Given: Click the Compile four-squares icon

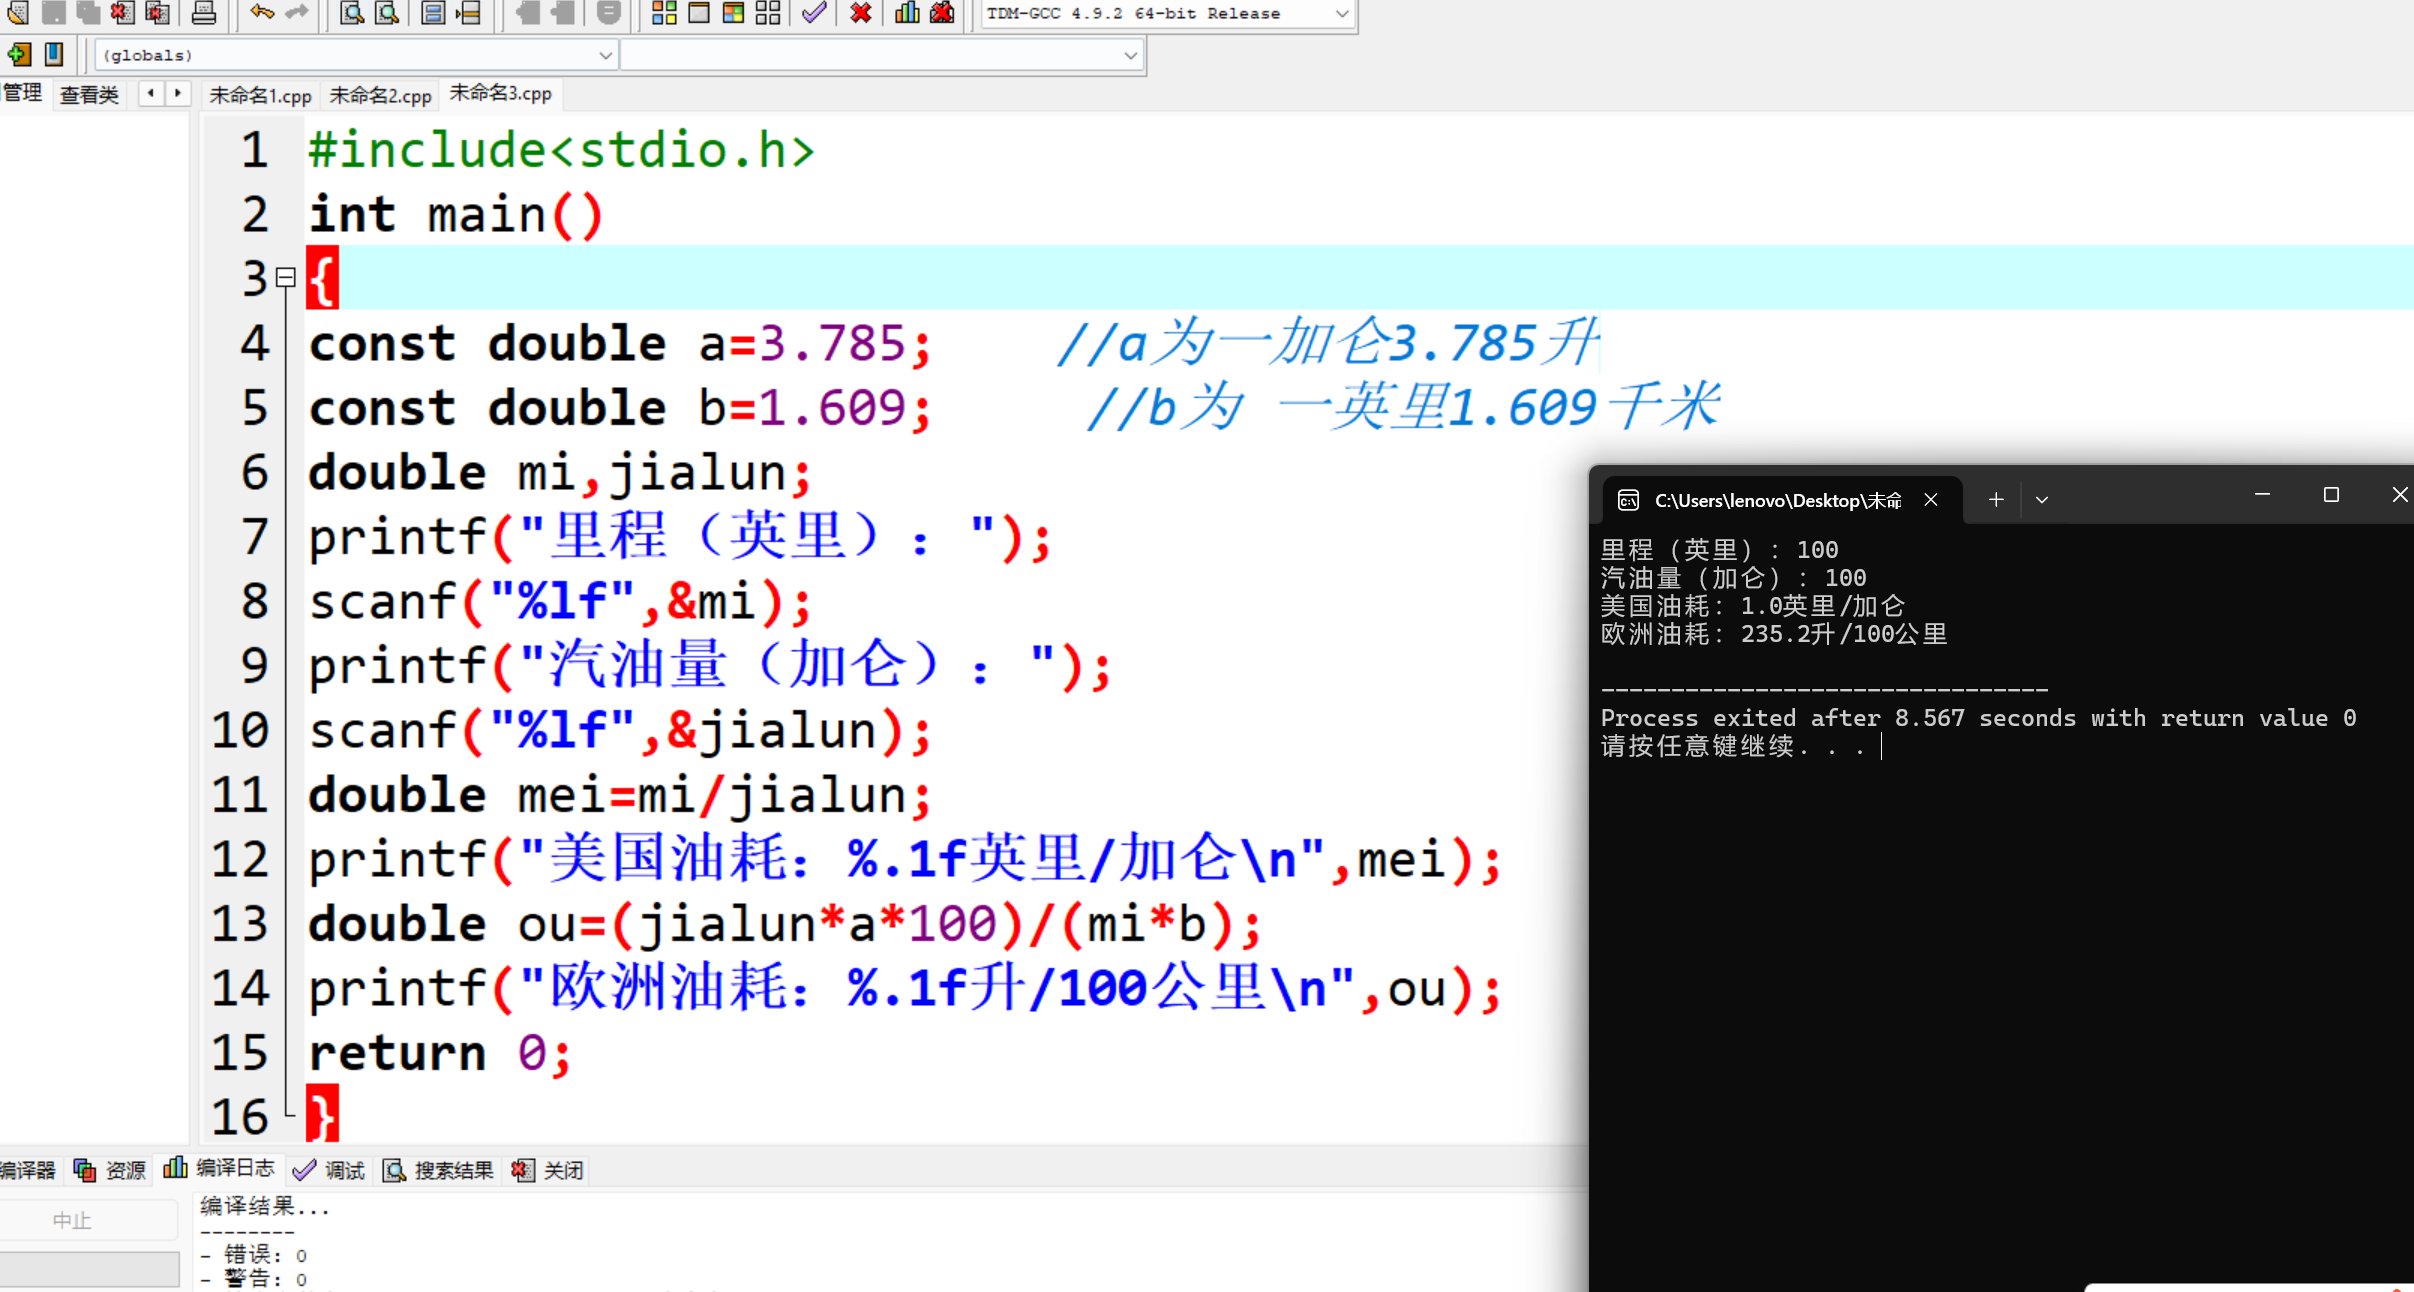Looking at the screenshot, I should click(664, 13).
